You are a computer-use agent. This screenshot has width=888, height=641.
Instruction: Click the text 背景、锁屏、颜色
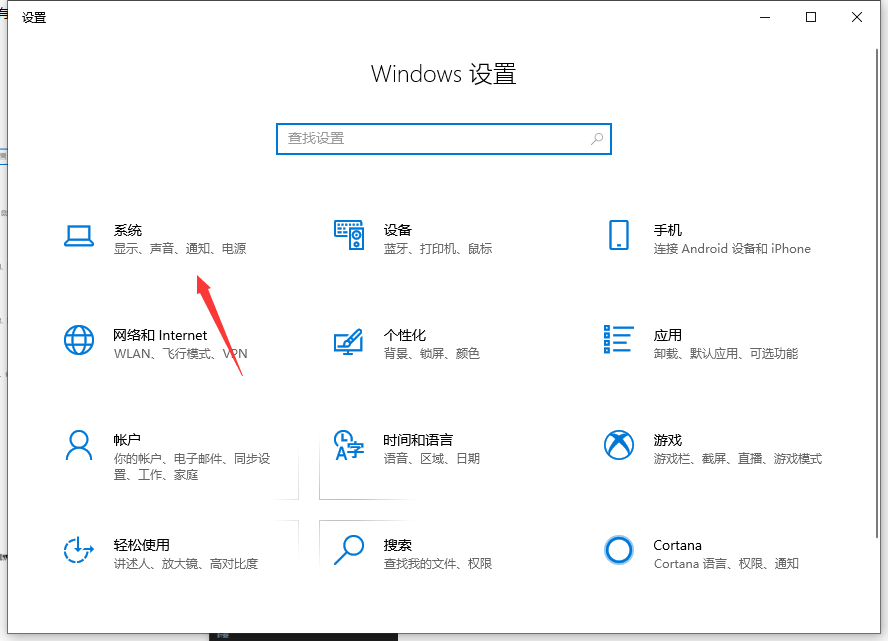coord(432,354)
